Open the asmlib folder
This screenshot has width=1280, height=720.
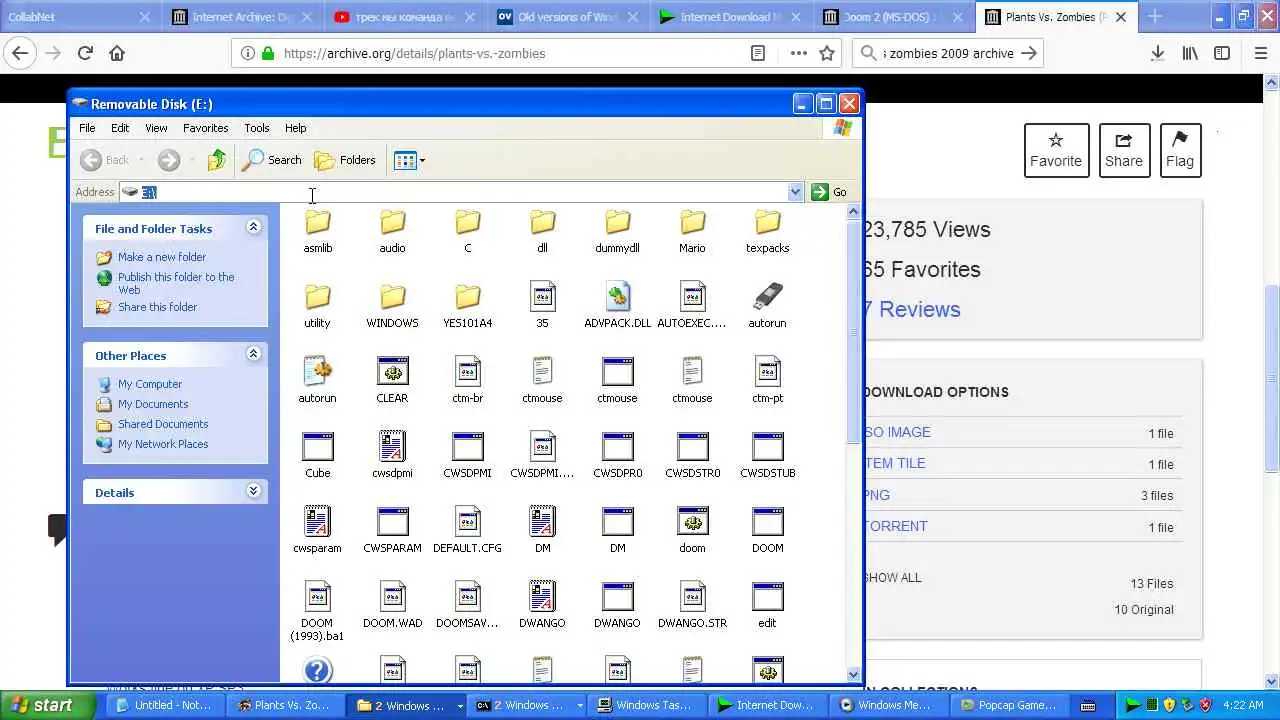tap(317, 232)
